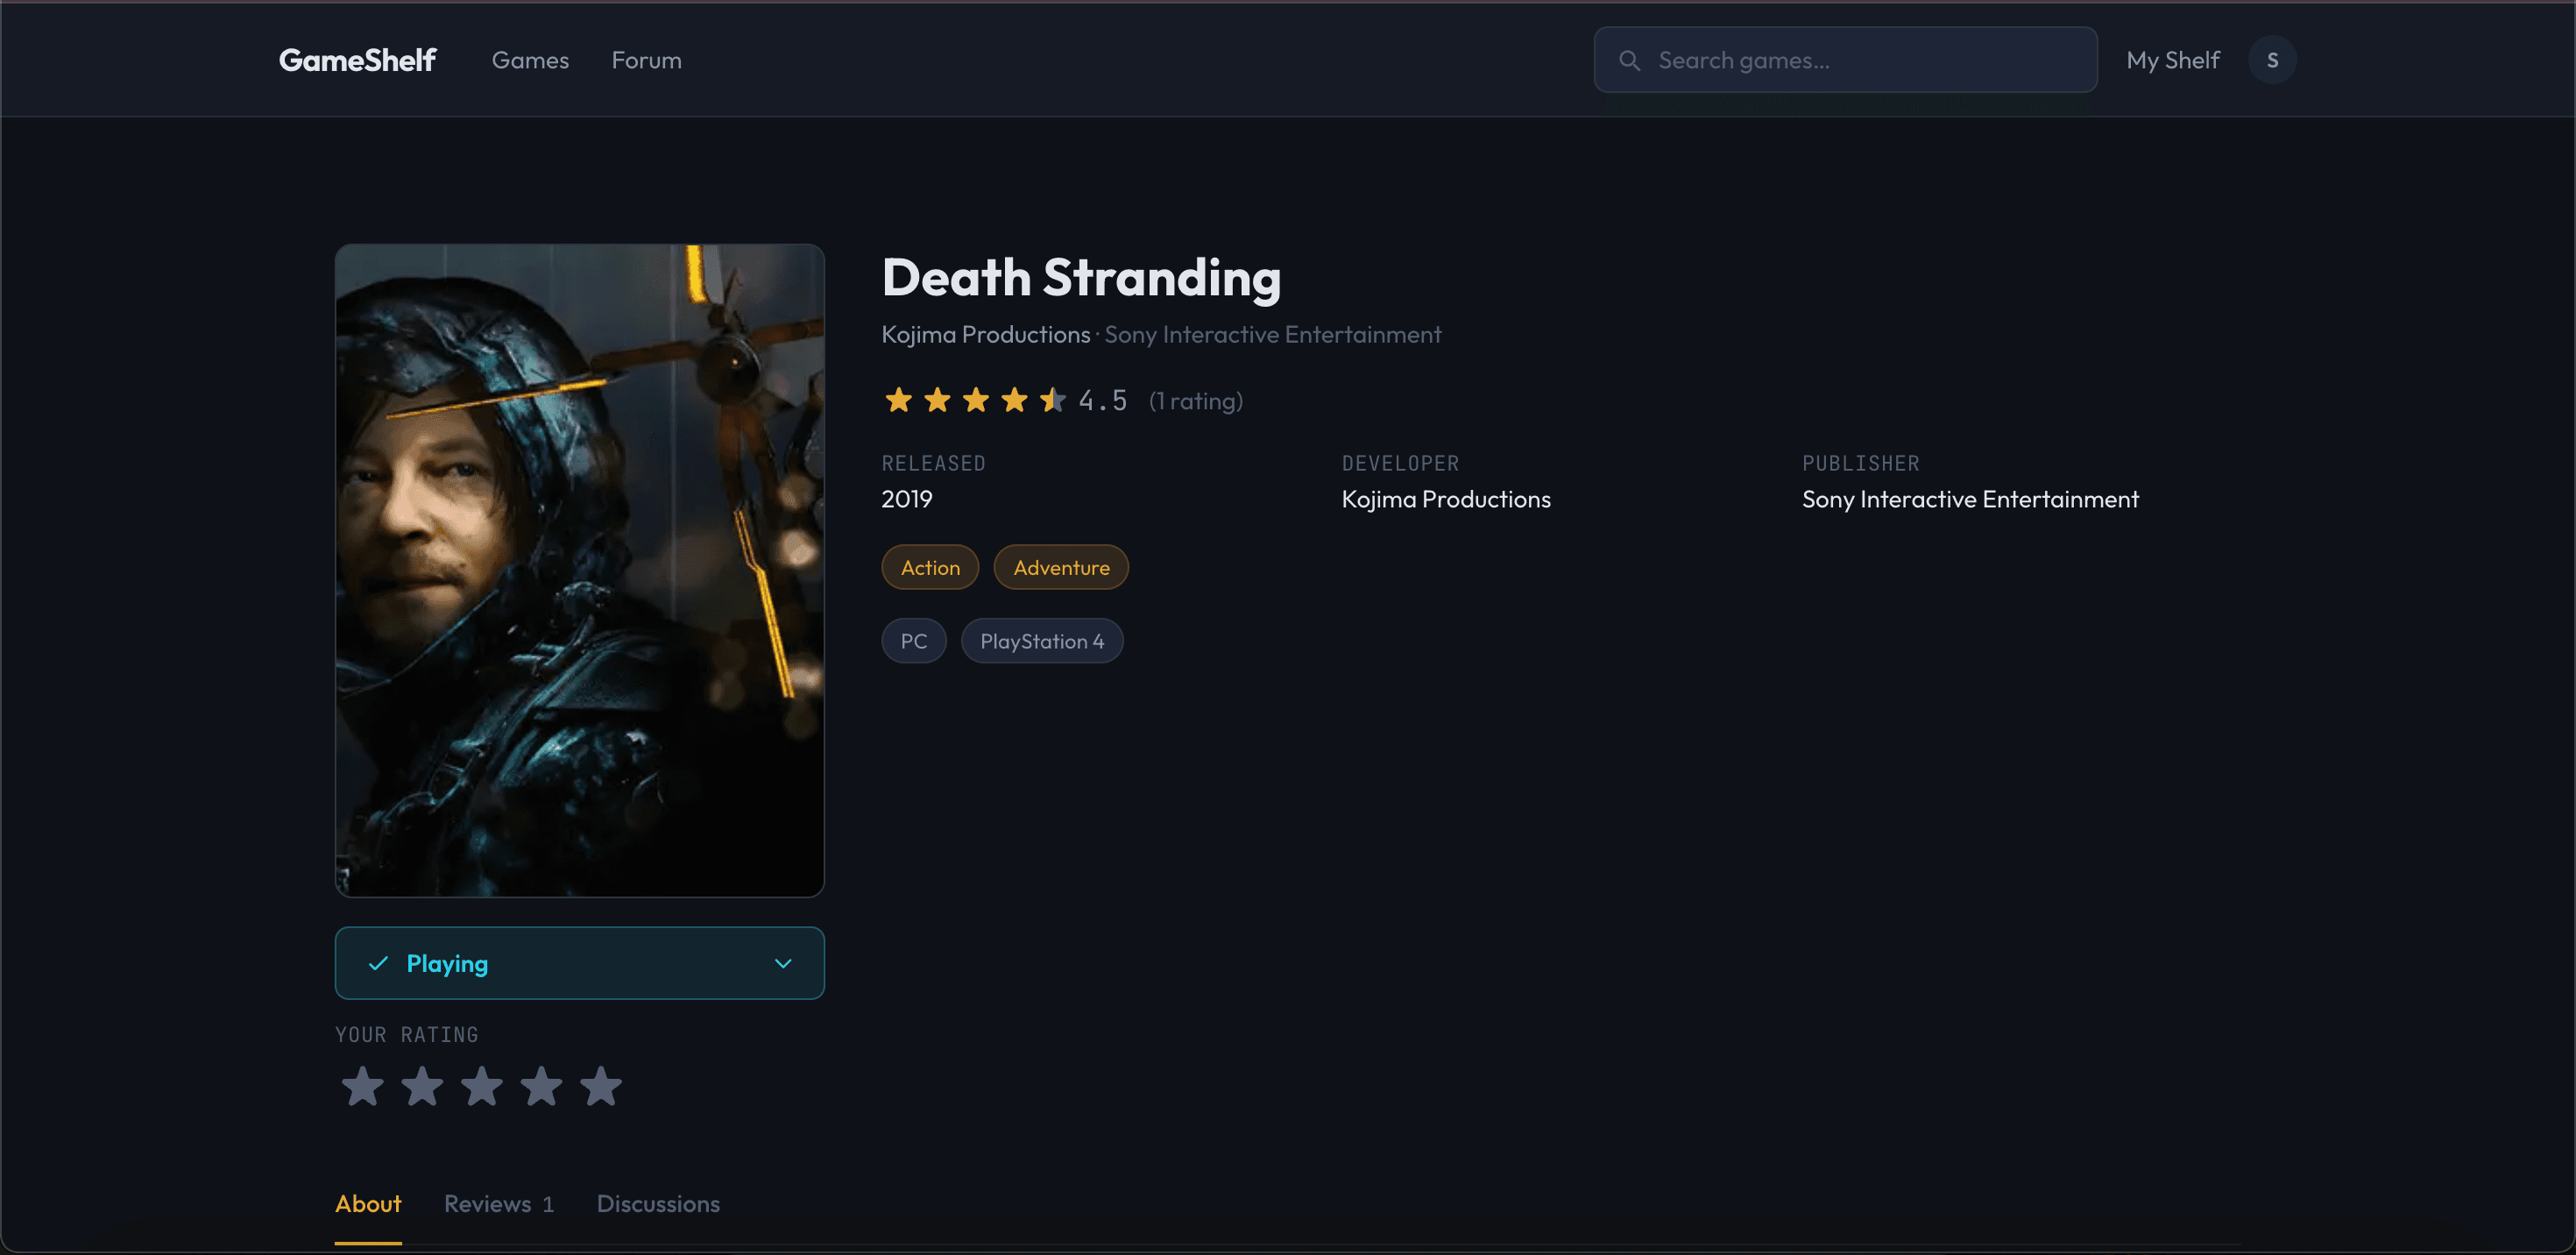Select the Action genre tag
2576x1255 pixels.
pos(929,566)
